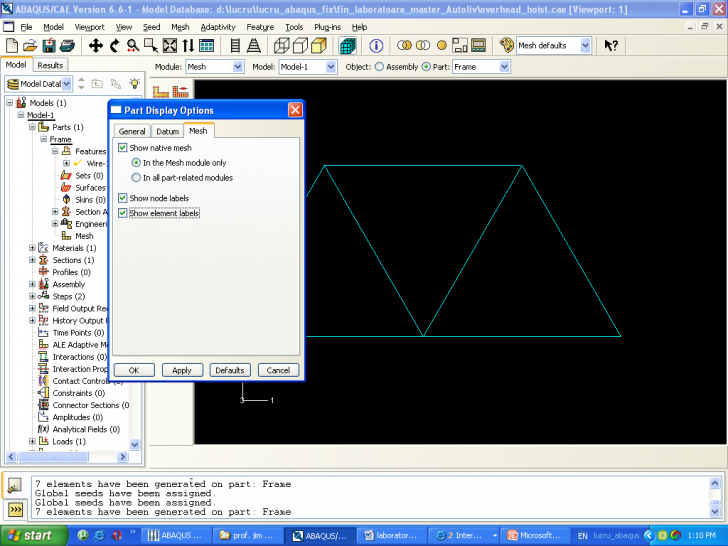728x546 pixels.
Task: Click the Seed Part tool icon
Action: (162, 92)
